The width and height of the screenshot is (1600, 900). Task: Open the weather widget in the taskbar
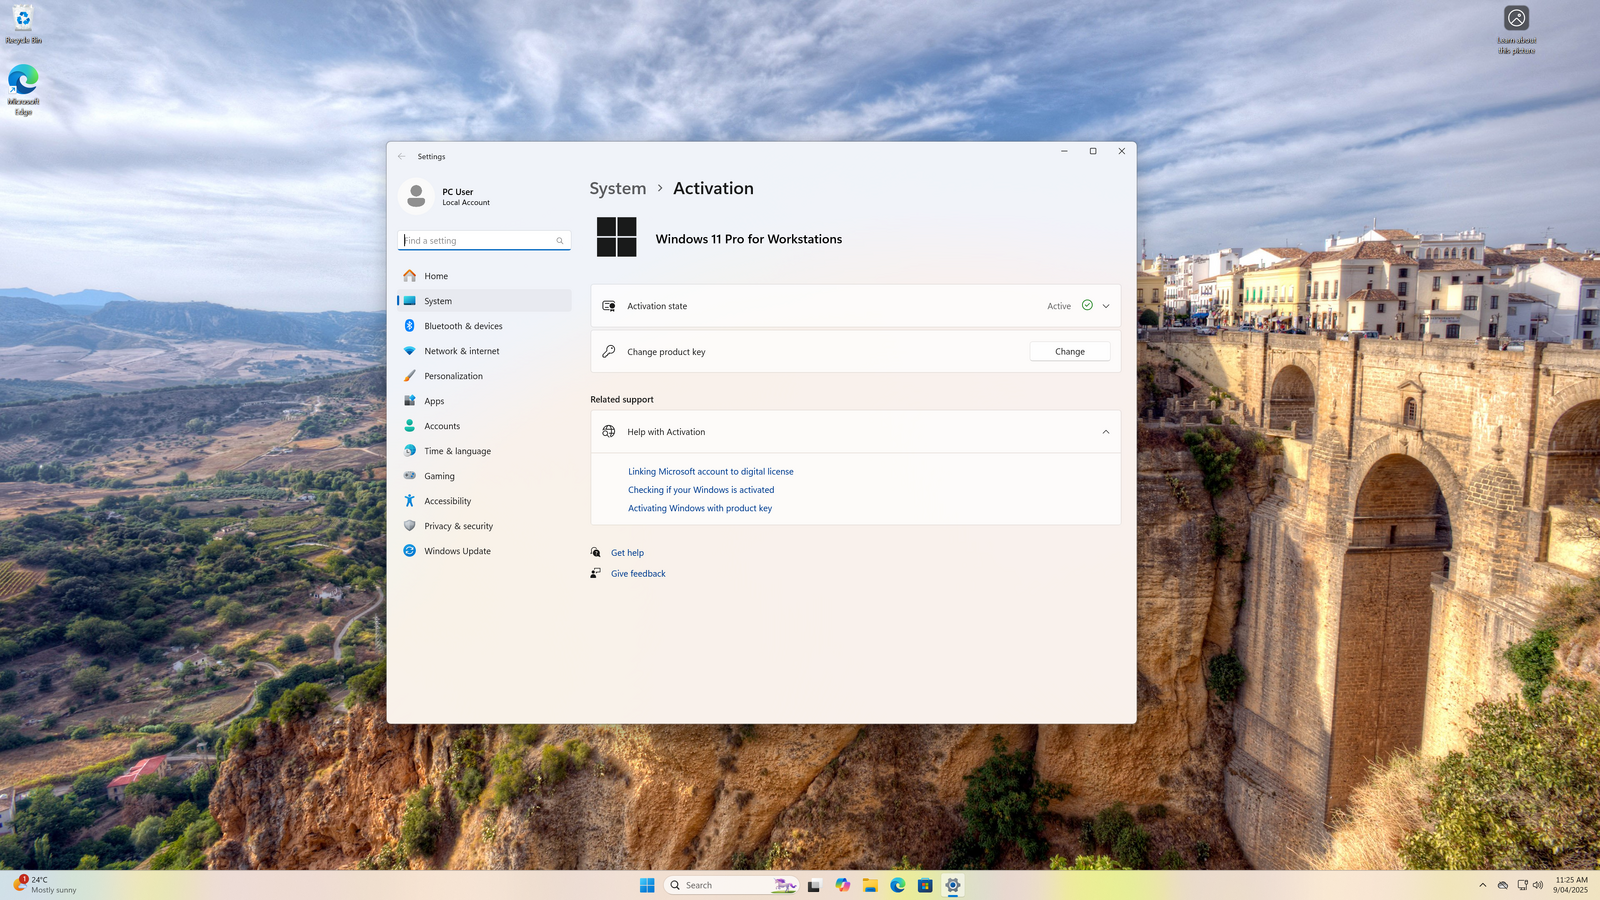coord(45,885)
